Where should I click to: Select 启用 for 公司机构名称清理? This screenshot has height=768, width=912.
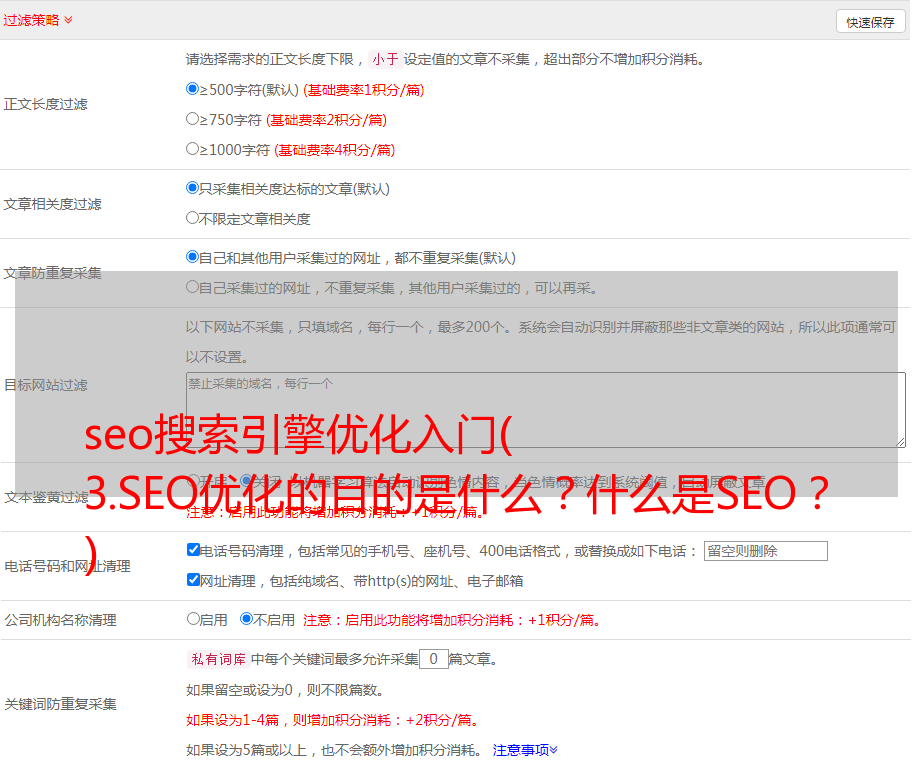point(193,619)
